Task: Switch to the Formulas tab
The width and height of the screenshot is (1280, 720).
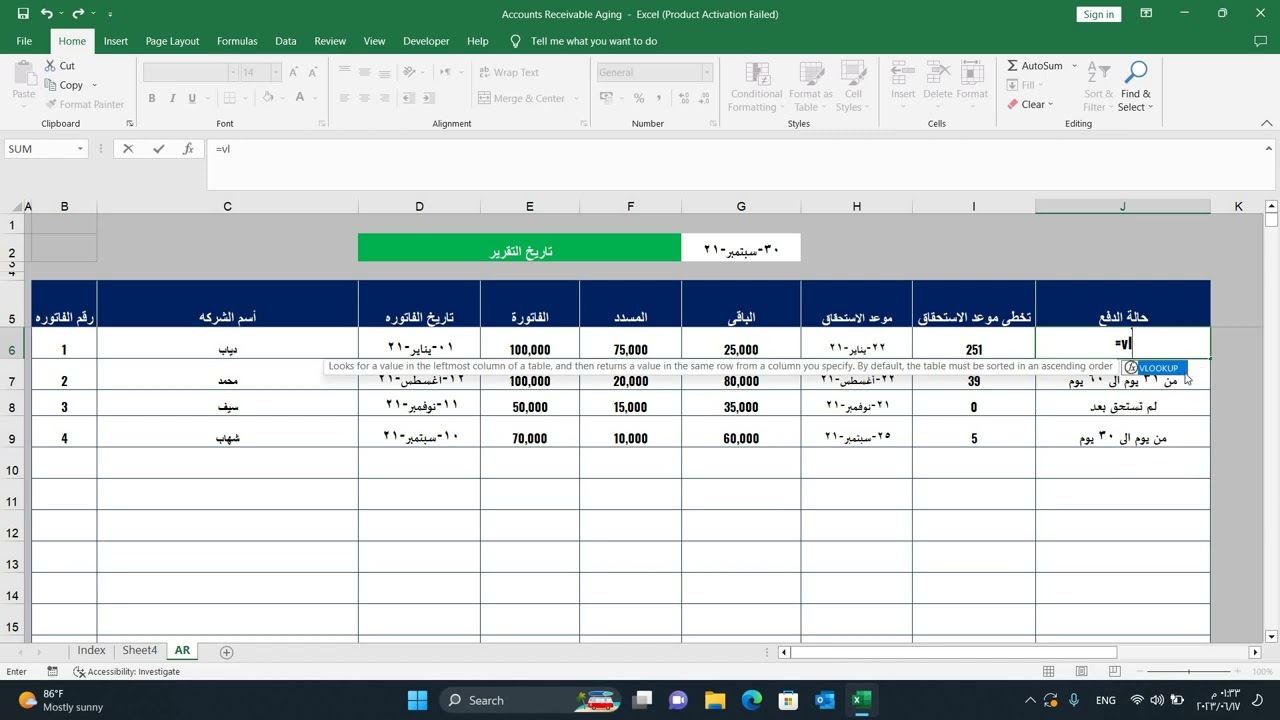Action: pos(237,41)
